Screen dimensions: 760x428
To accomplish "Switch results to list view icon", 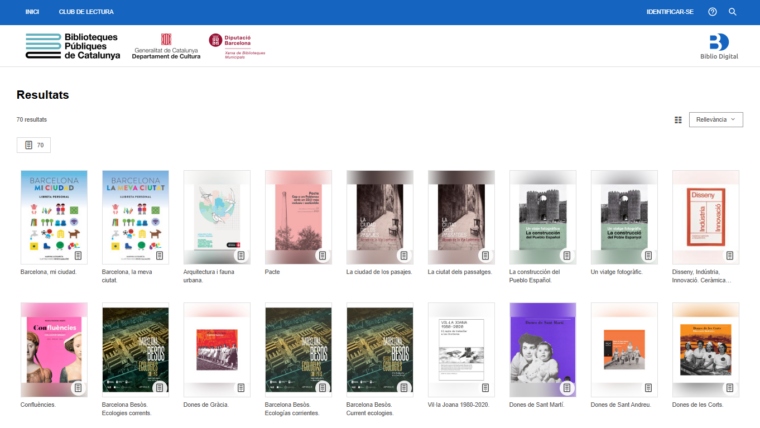I will pos(678,120).
